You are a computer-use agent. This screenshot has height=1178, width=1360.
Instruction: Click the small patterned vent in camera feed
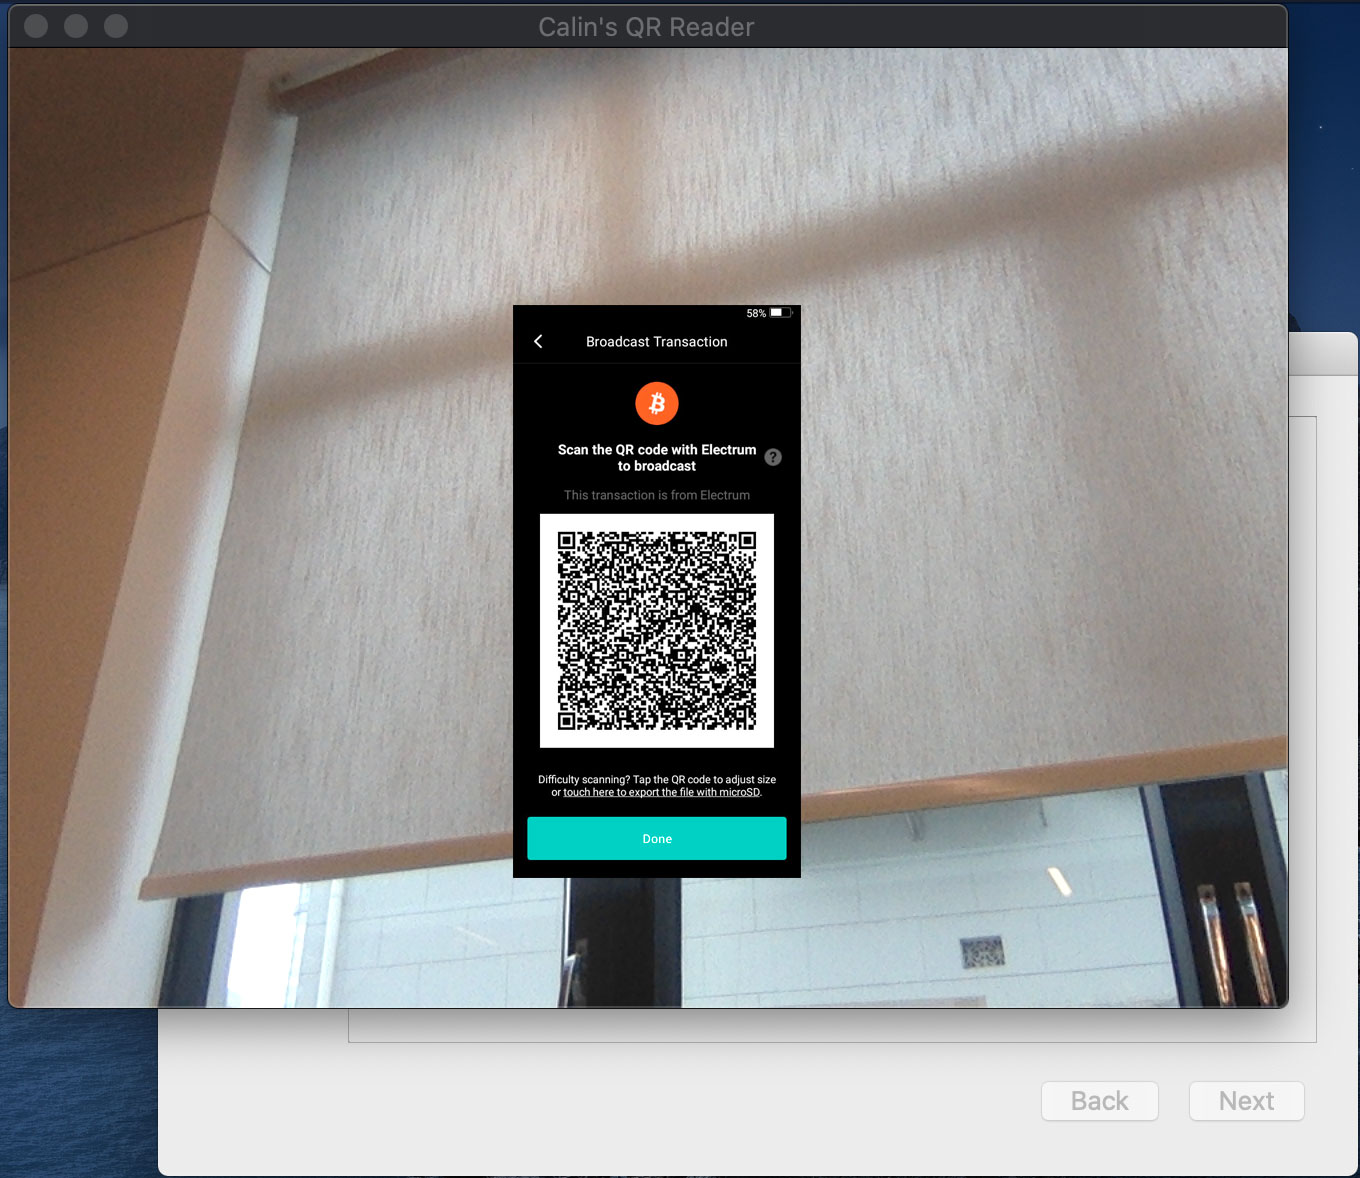point(982,952)
